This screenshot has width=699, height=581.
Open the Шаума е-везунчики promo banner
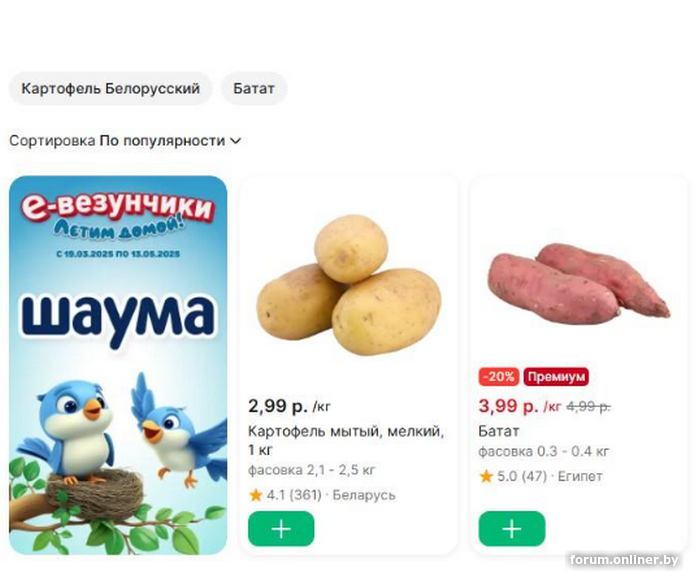(118, 365)
